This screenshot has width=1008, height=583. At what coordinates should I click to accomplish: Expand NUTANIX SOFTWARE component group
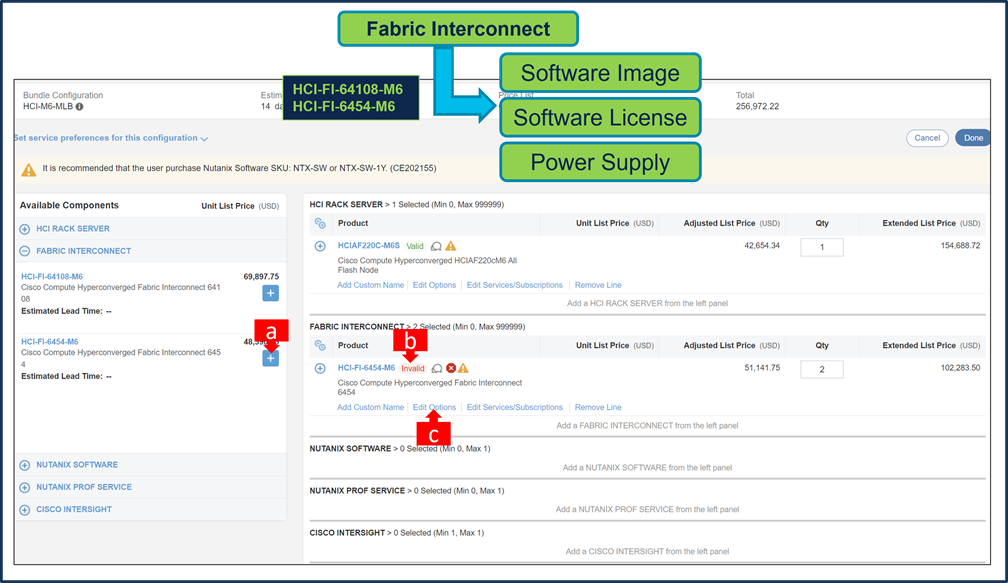pos(24,465)
